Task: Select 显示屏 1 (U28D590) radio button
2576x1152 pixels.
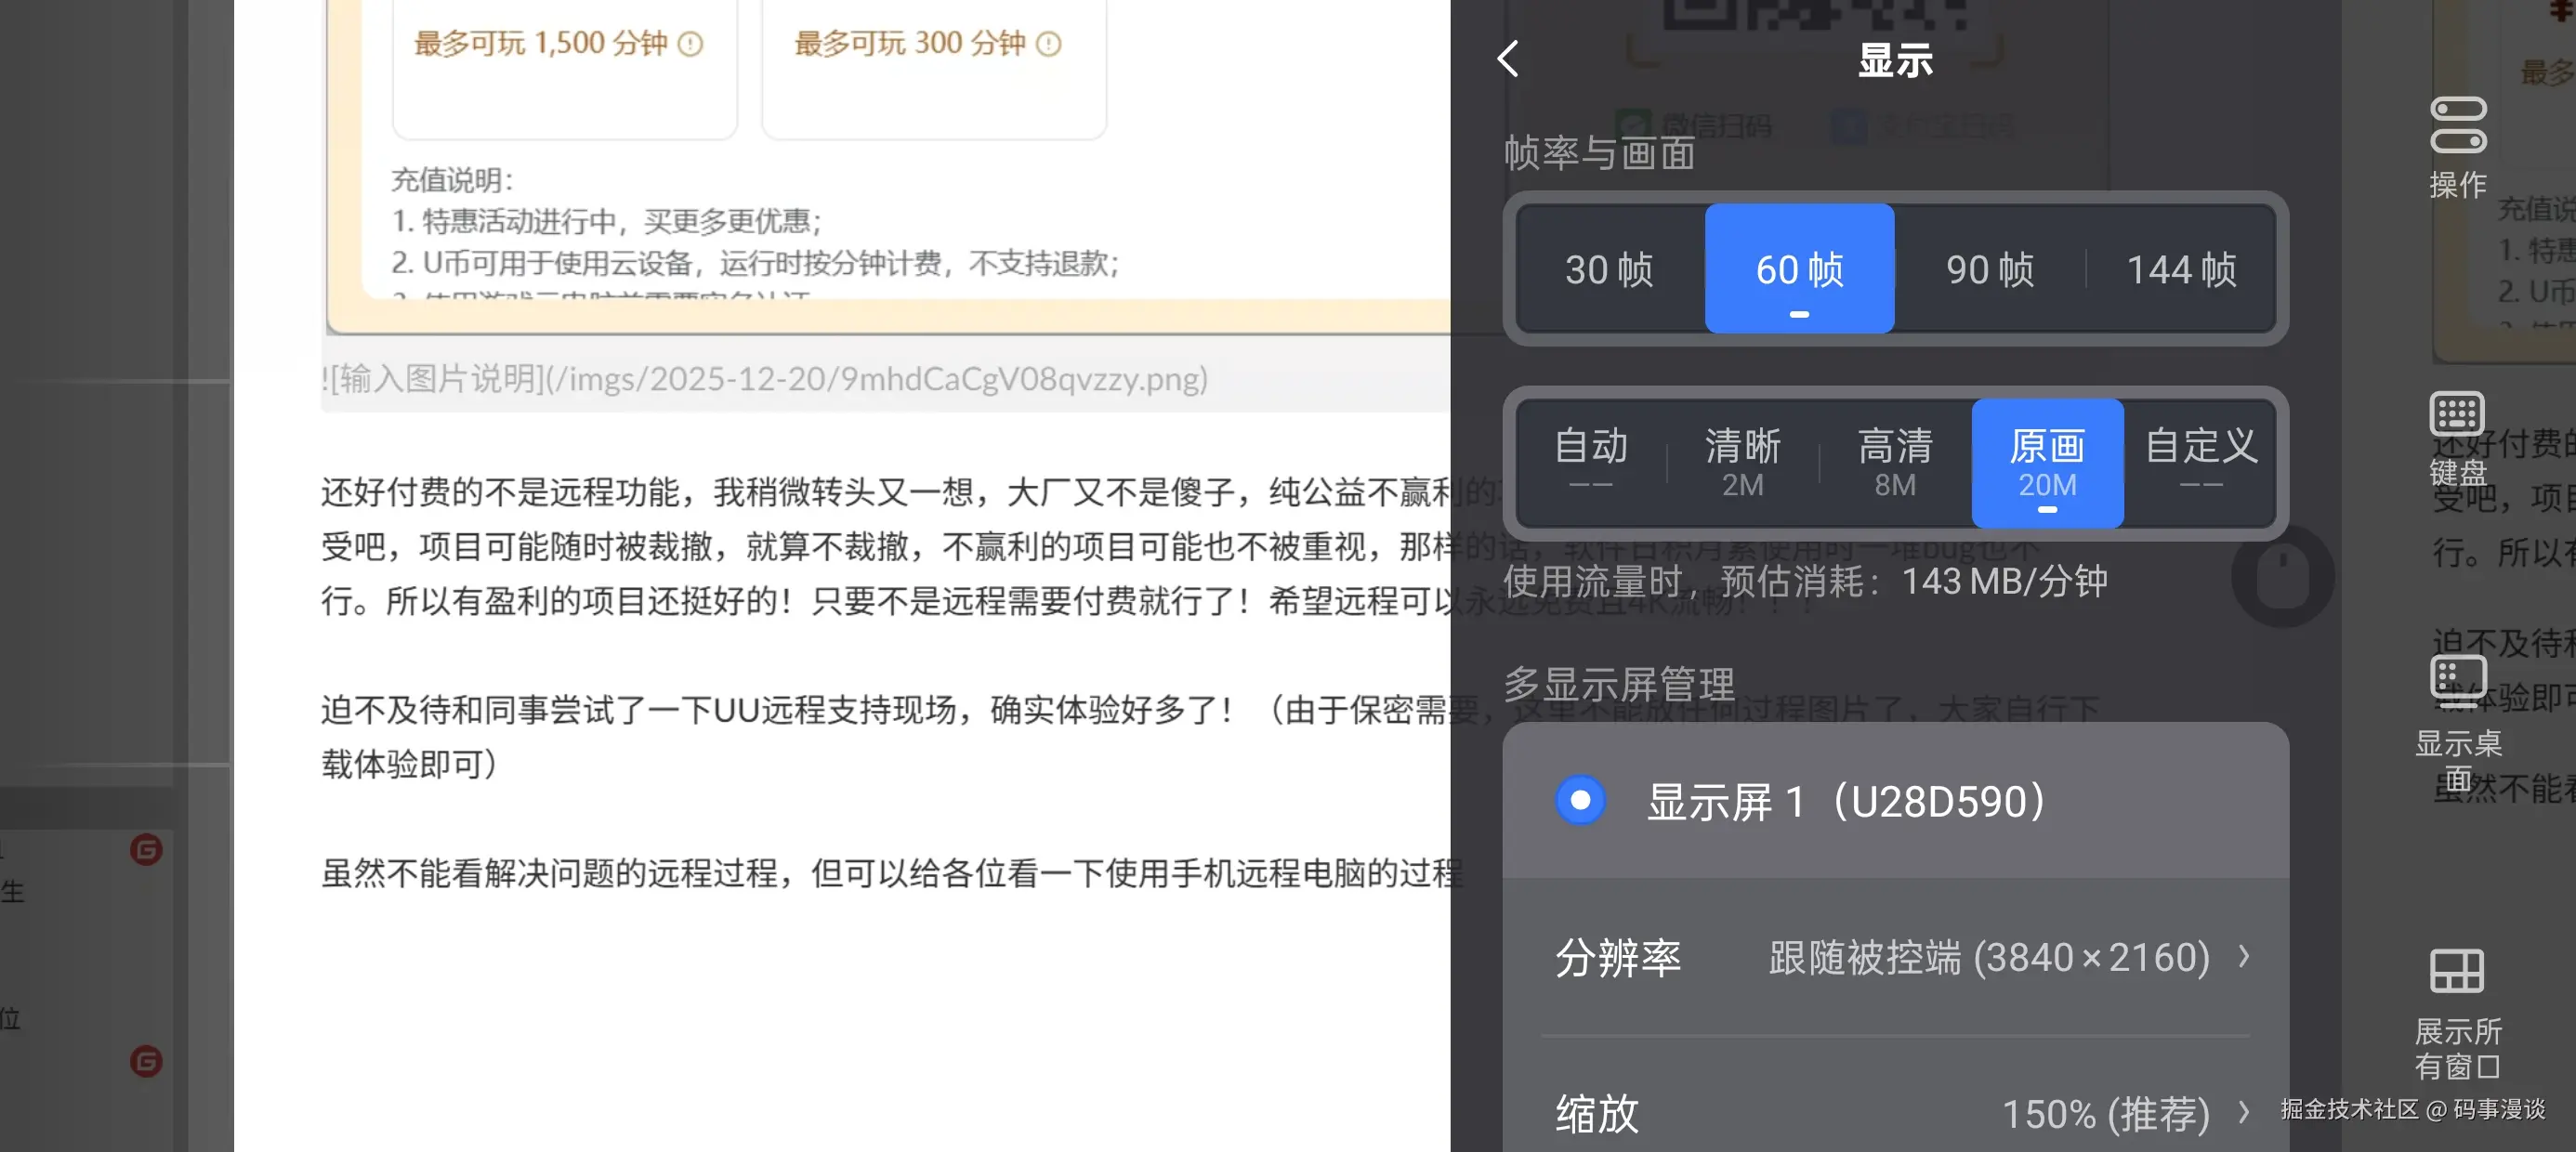Action: pyautogui.click(x=1580, y=800)
